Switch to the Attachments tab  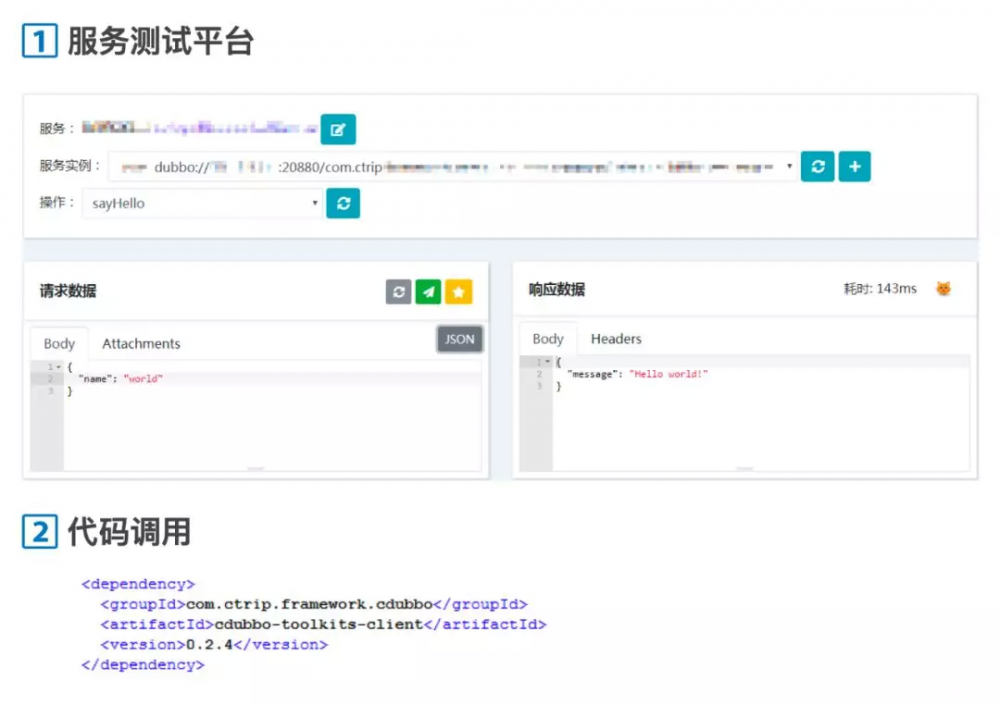click(140, 343)
